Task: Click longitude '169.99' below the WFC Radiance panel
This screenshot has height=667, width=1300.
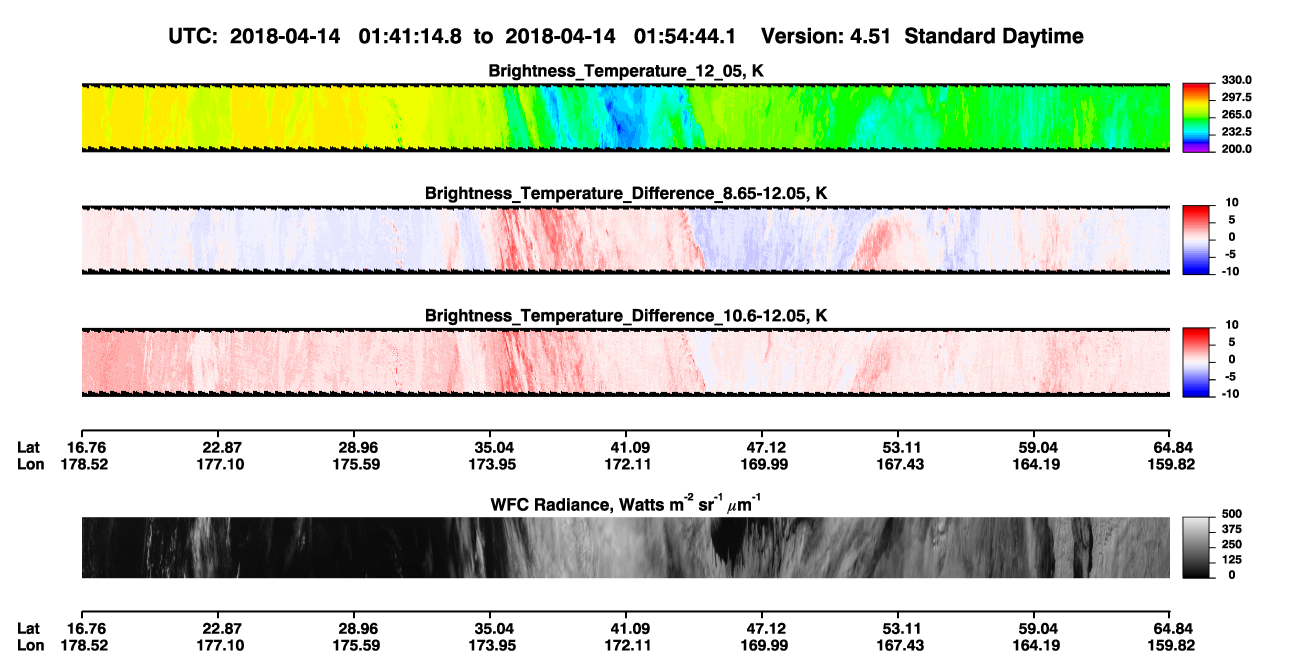Action: point(764,645)
